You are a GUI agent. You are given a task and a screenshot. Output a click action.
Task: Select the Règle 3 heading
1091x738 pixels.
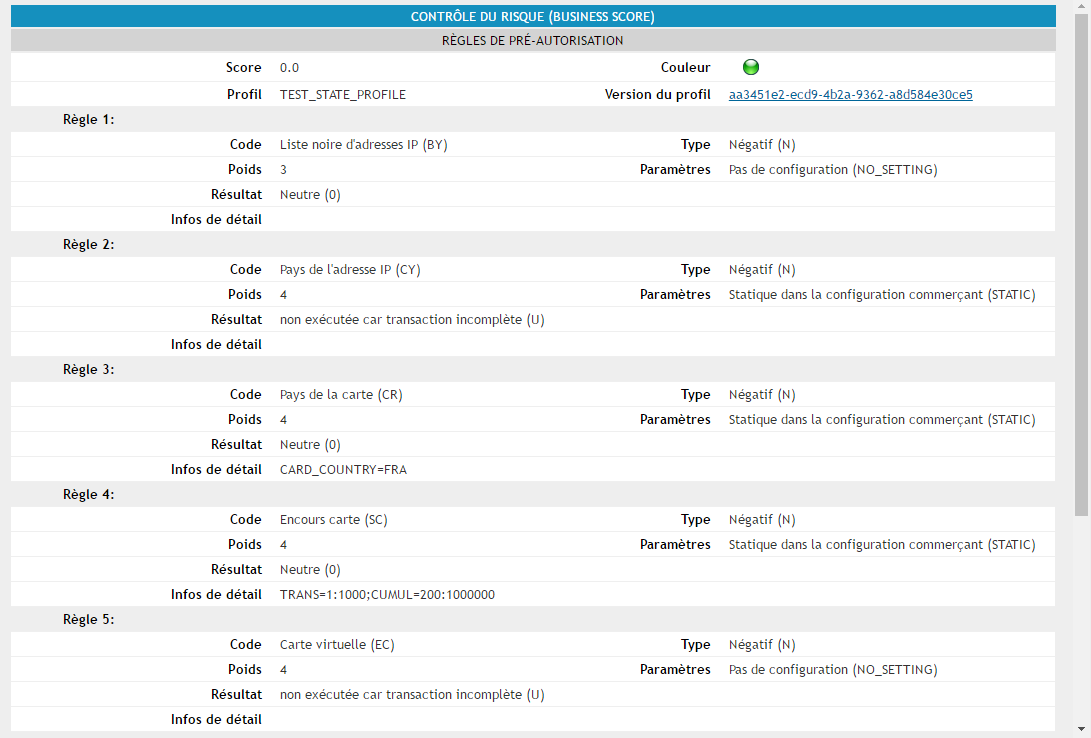89,370
